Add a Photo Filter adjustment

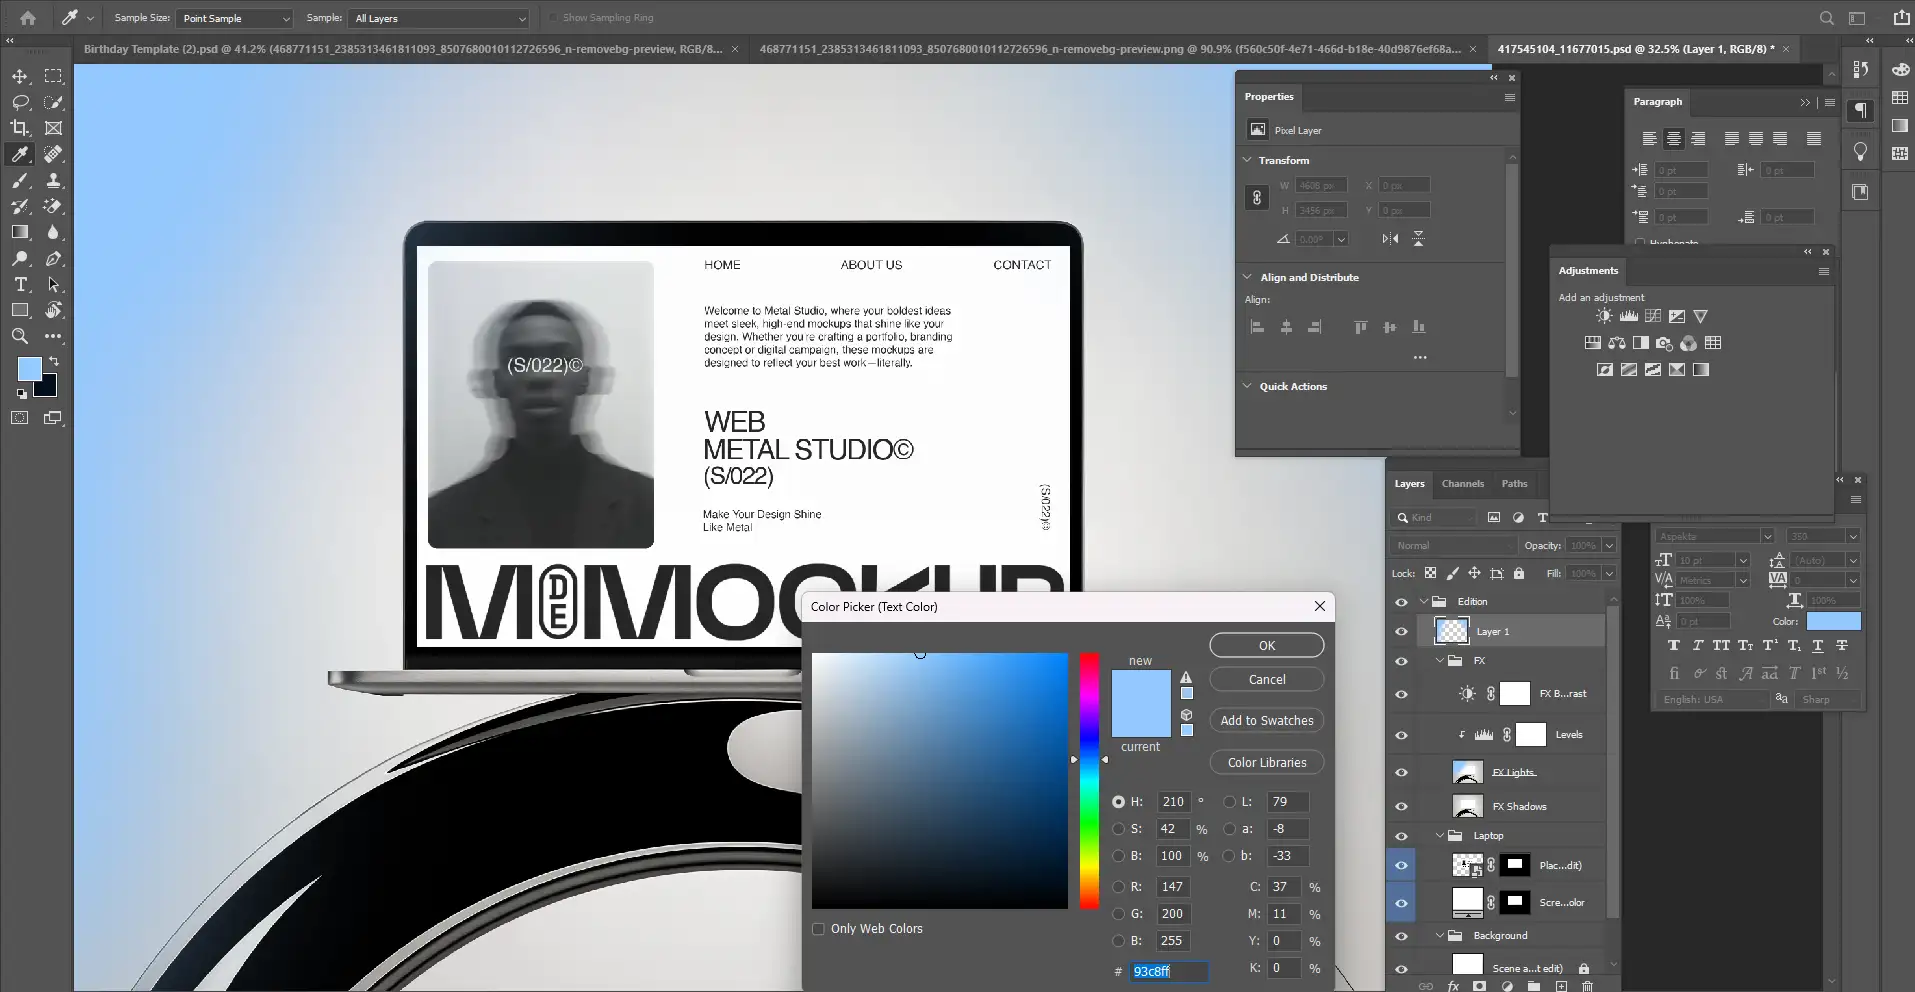tap(1665, 343)
